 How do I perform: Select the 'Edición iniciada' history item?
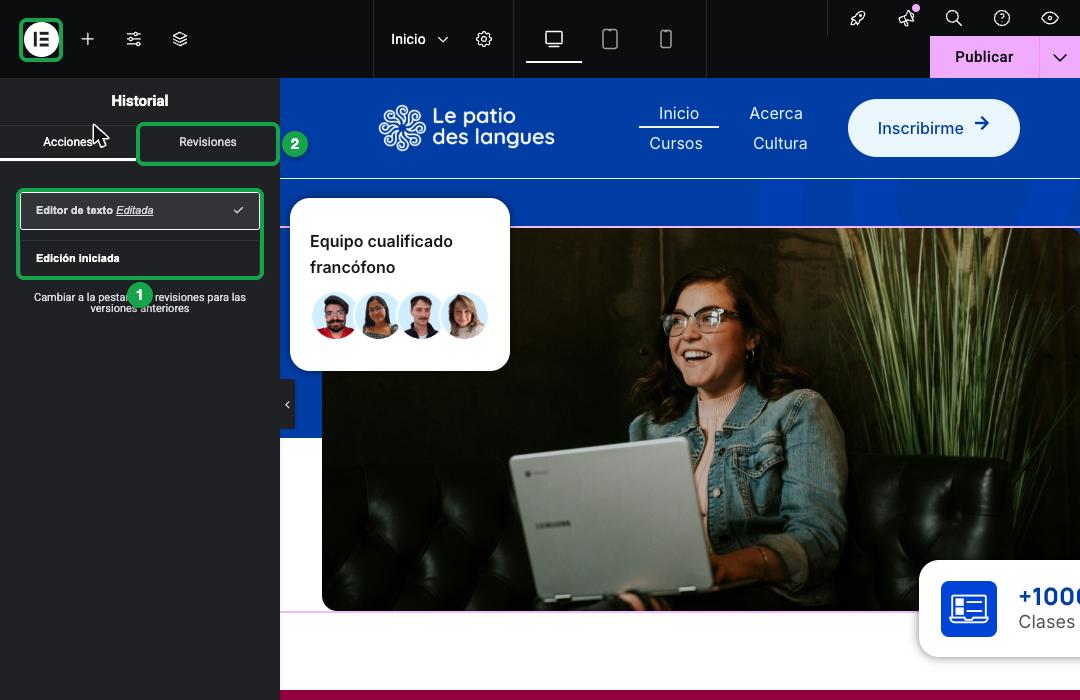140,258
